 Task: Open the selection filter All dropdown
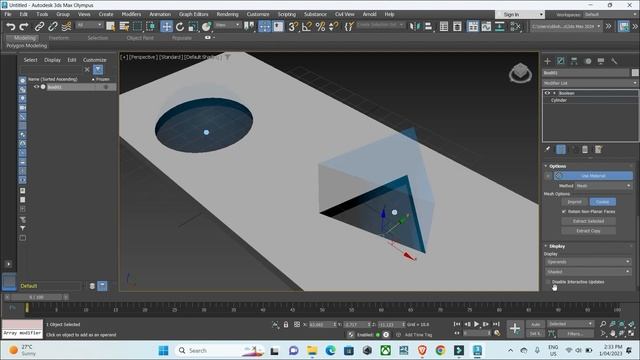[89, 25]
